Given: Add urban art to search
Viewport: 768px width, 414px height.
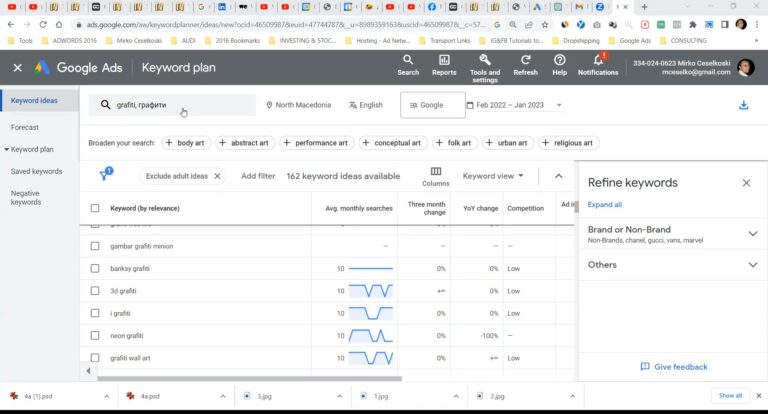Looking at the screenshot, I should [507, 143].
